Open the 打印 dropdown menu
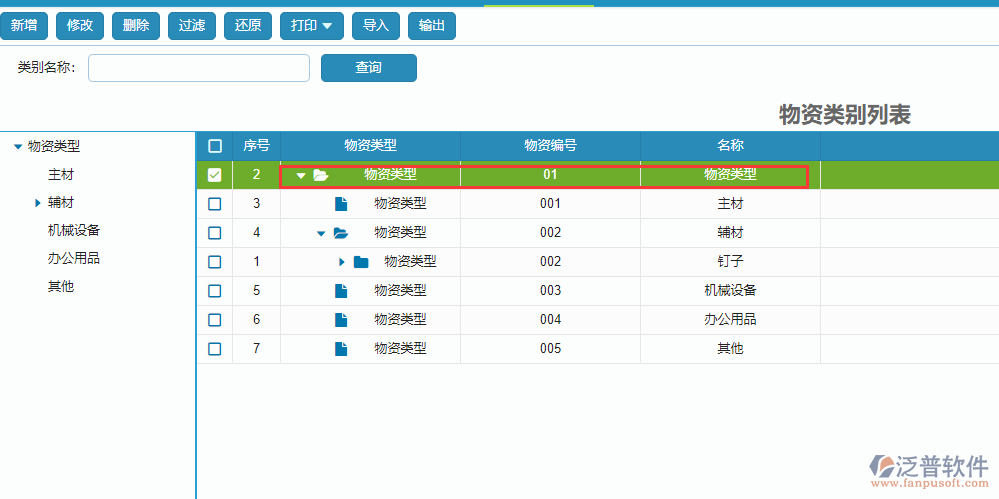 [x=311, y=25]
